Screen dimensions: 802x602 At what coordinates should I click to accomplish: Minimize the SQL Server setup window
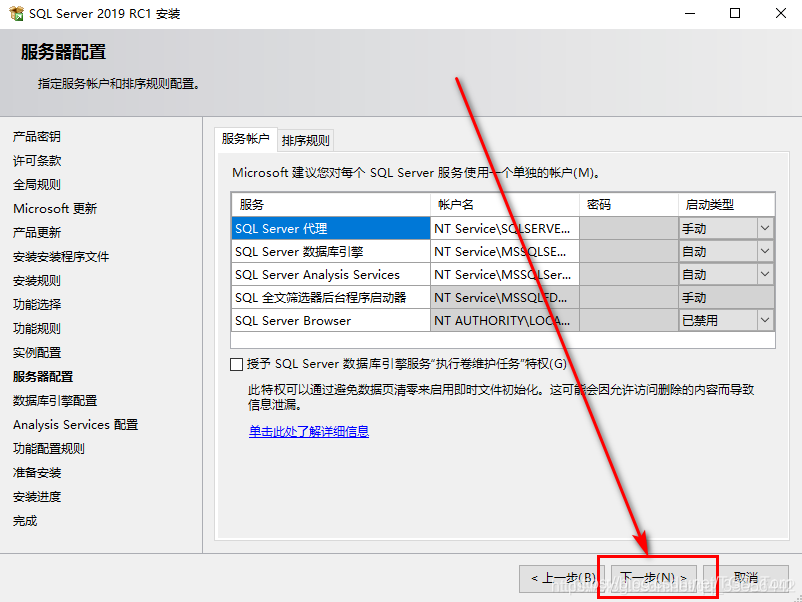click(690, 13)
